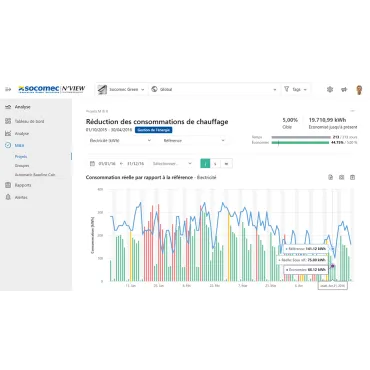This screenshot has height=370, width=370.
Task: Click the middle chart tool icon
Action: pos(341,177)
